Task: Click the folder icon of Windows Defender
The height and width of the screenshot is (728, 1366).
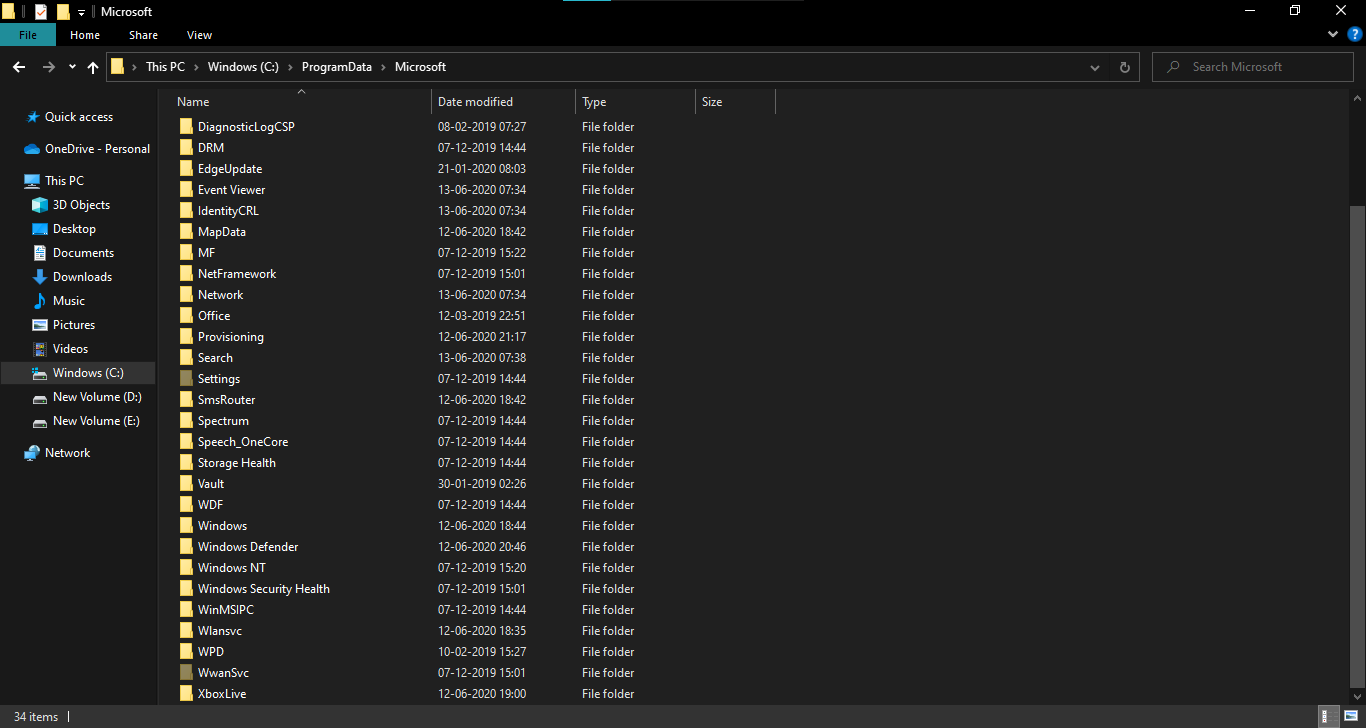Action: point(186,547)
